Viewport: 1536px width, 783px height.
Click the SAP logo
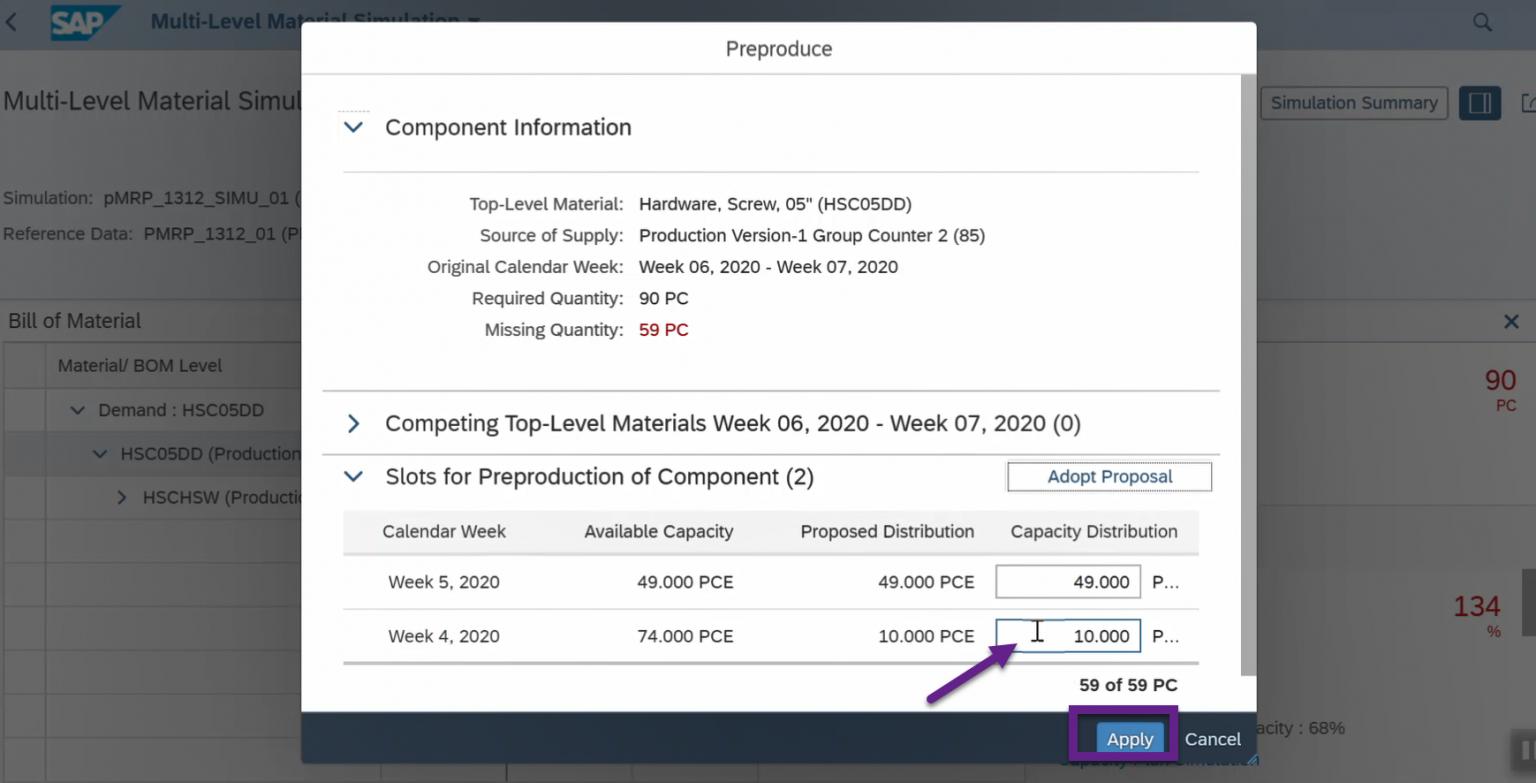pos(85,23)
